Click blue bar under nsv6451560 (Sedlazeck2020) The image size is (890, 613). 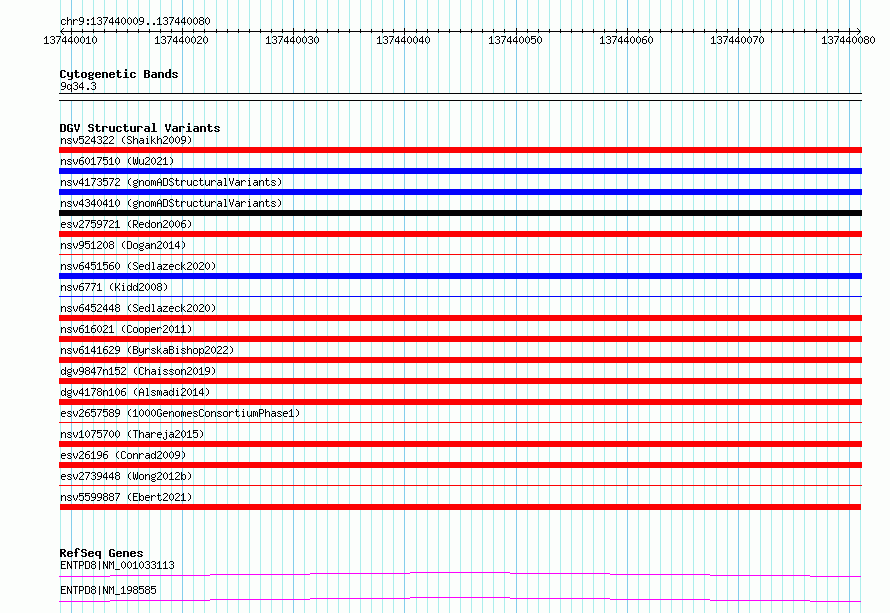pyautogui.click(x=460, y=276)
